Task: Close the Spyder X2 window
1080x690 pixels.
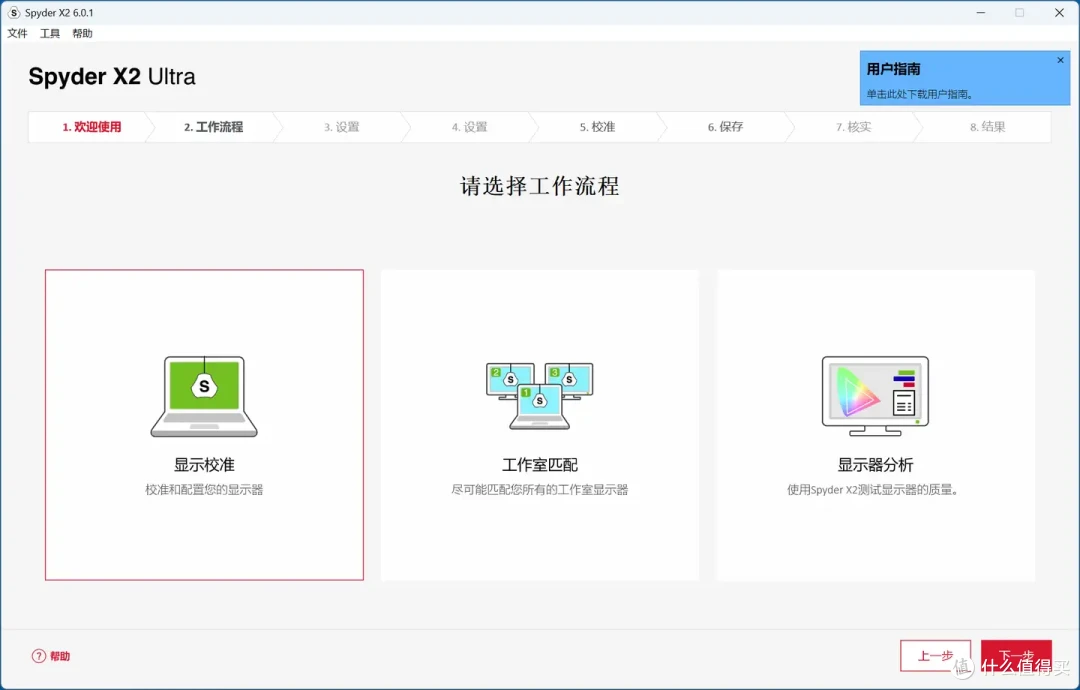Action: [x=1059, y=12]
